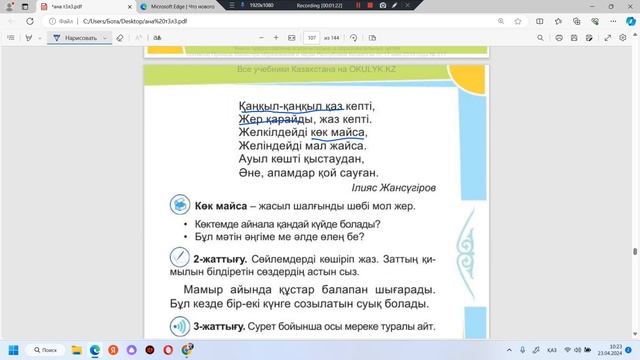Click the bold term Көк майса

point(221,206)
